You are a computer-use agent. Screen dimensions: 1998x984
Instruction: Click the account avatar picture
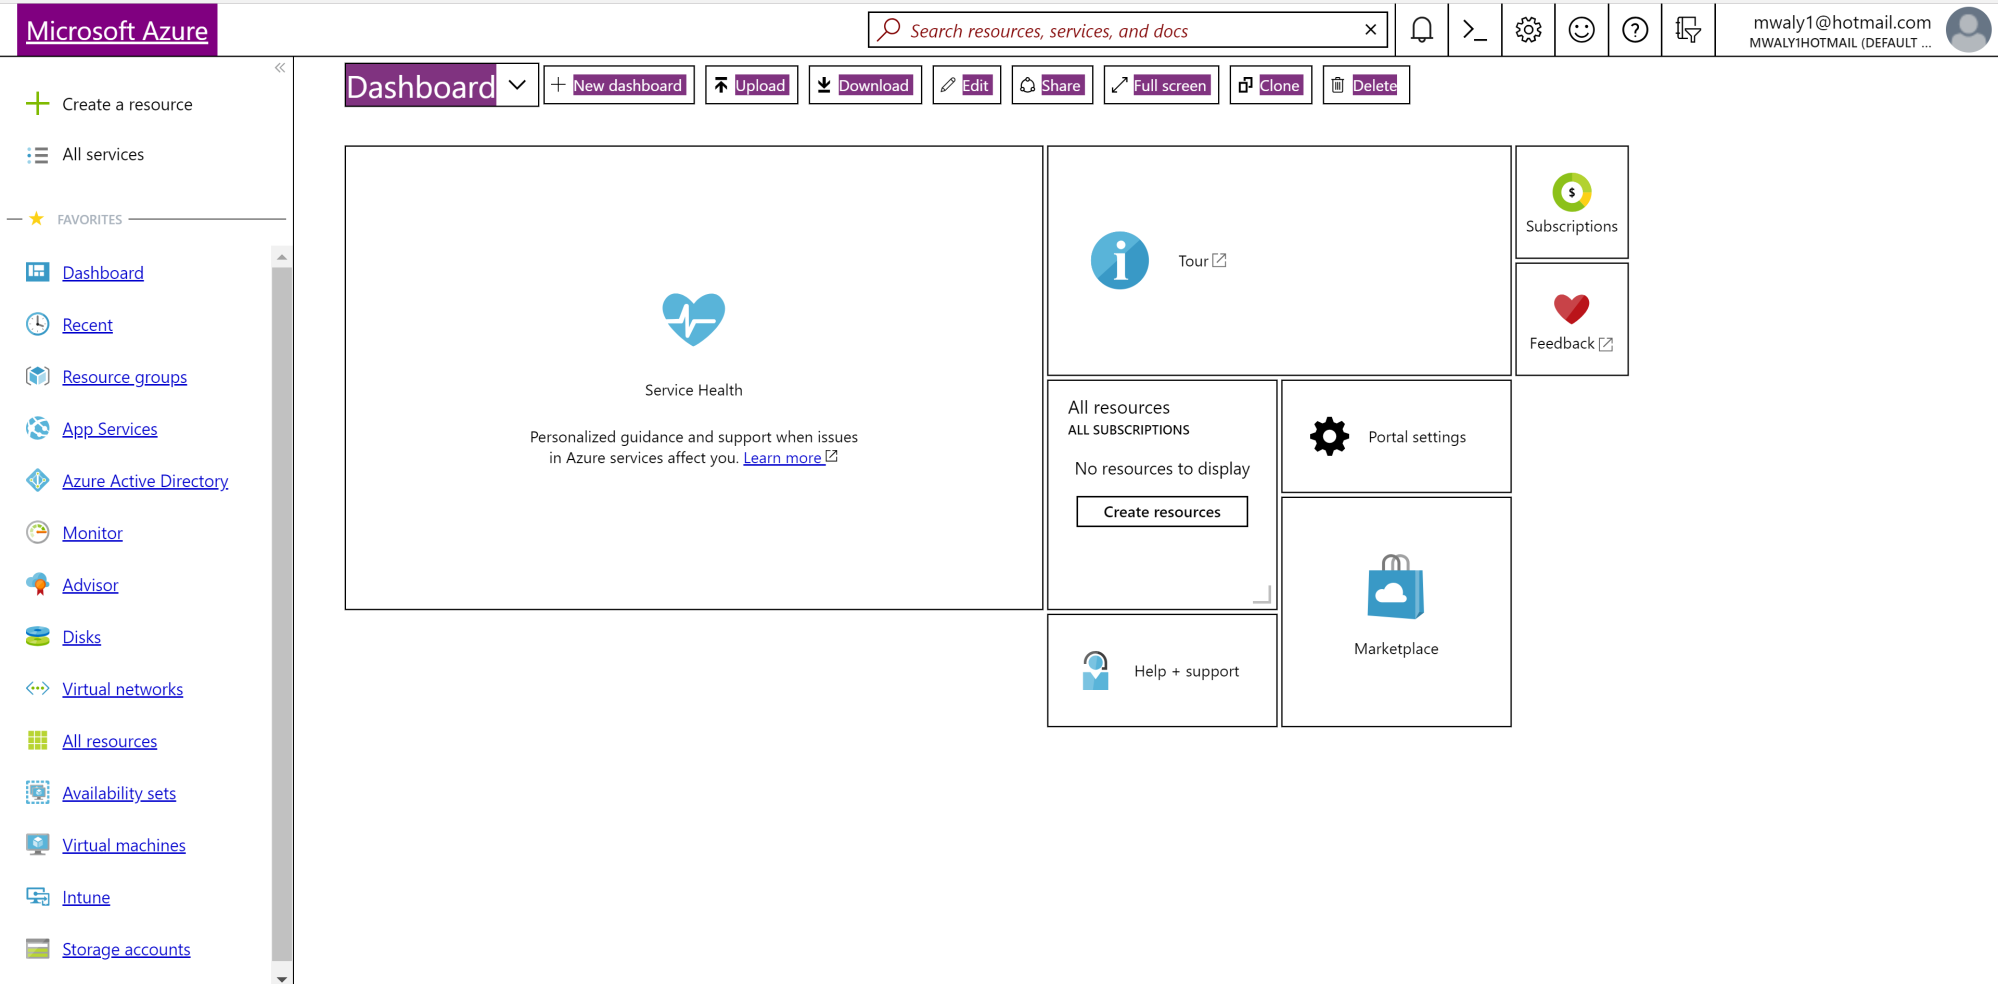pos(1968,29)
